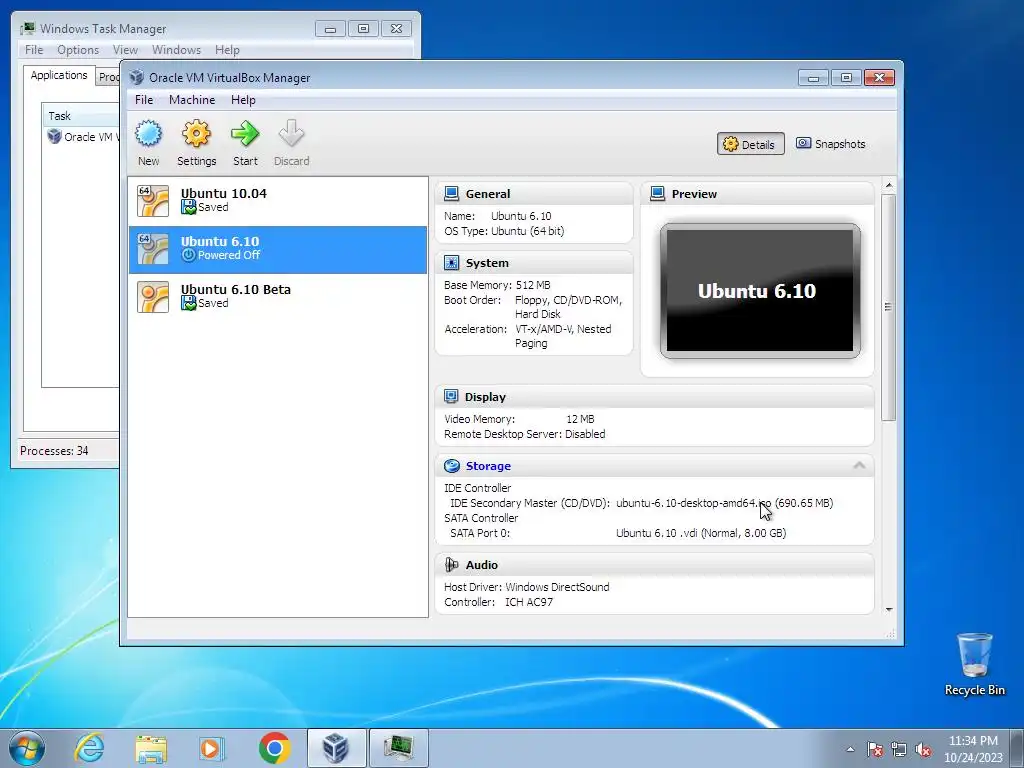
Task: Click the Saved state icon of Ubuntu 10.04
Action: [x=189, y=208]
